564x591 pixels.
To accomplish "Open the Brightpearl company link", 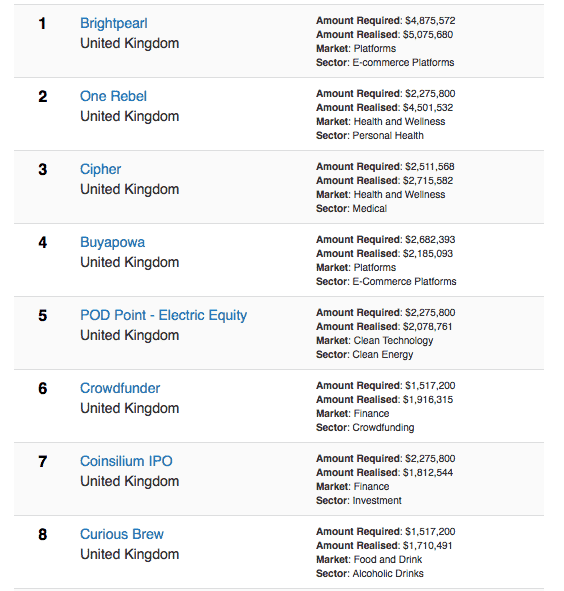I will (113, 24).
